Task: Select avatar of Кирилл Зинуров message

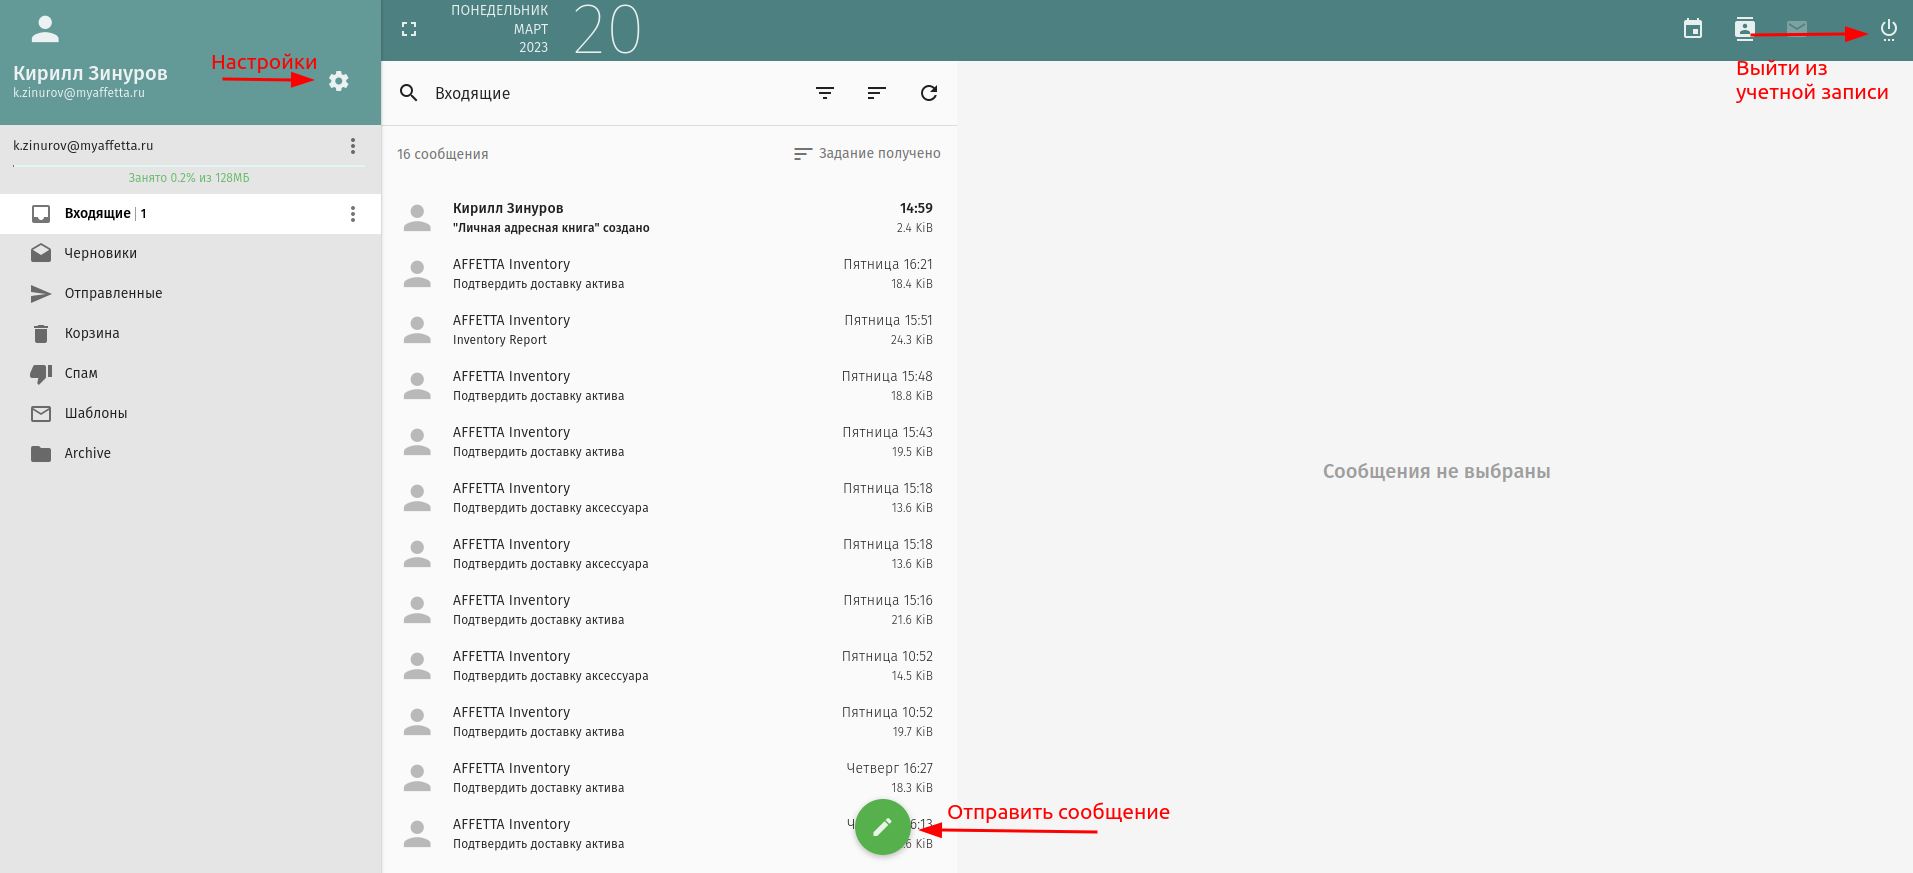Action: pos(417,218)
